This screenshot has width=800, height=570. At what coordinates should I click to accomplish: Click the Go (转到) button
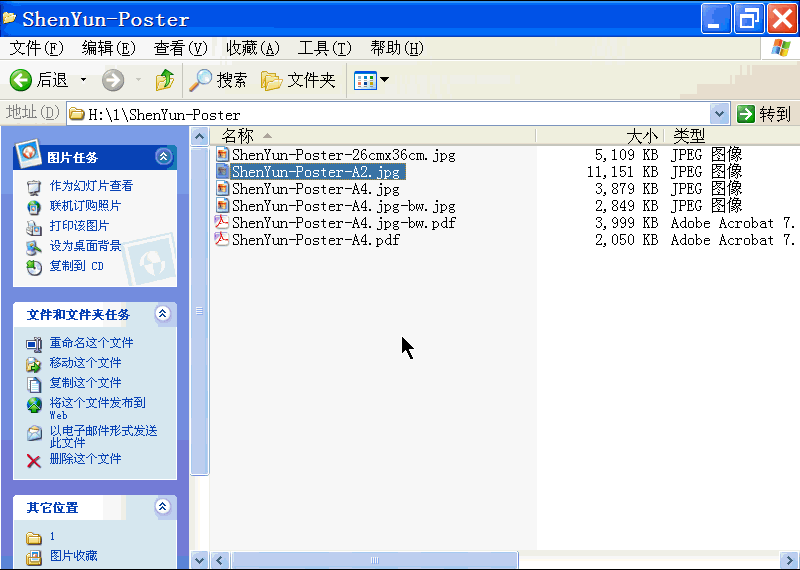[764, 114]
